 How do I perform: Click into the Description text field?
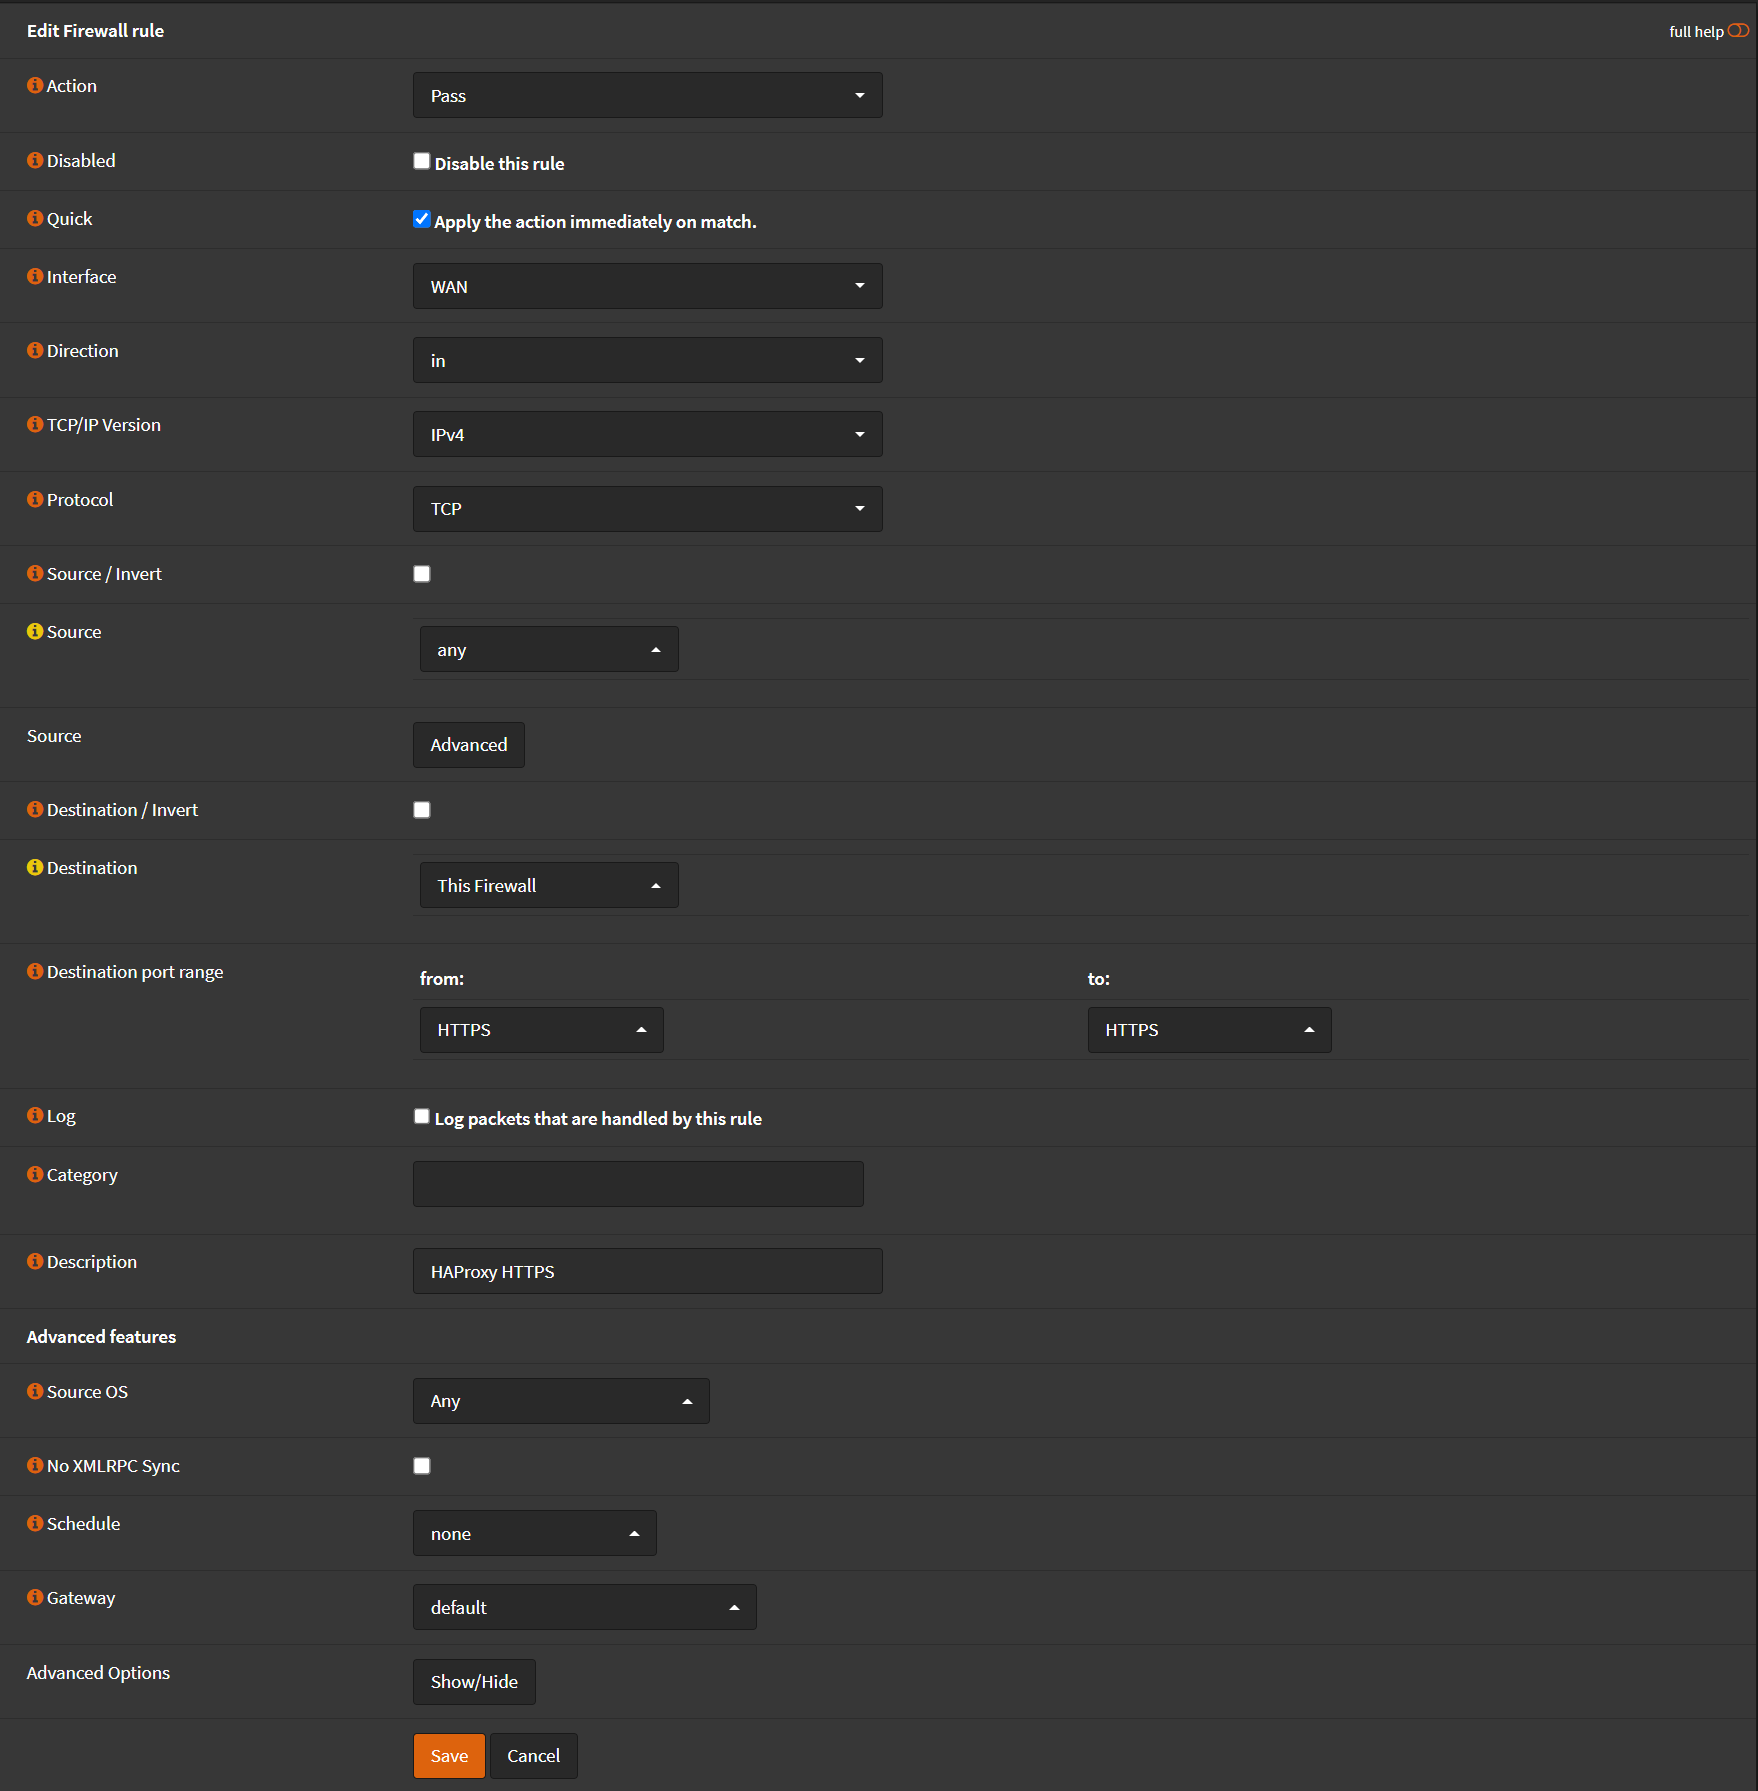coord(647,1272)
